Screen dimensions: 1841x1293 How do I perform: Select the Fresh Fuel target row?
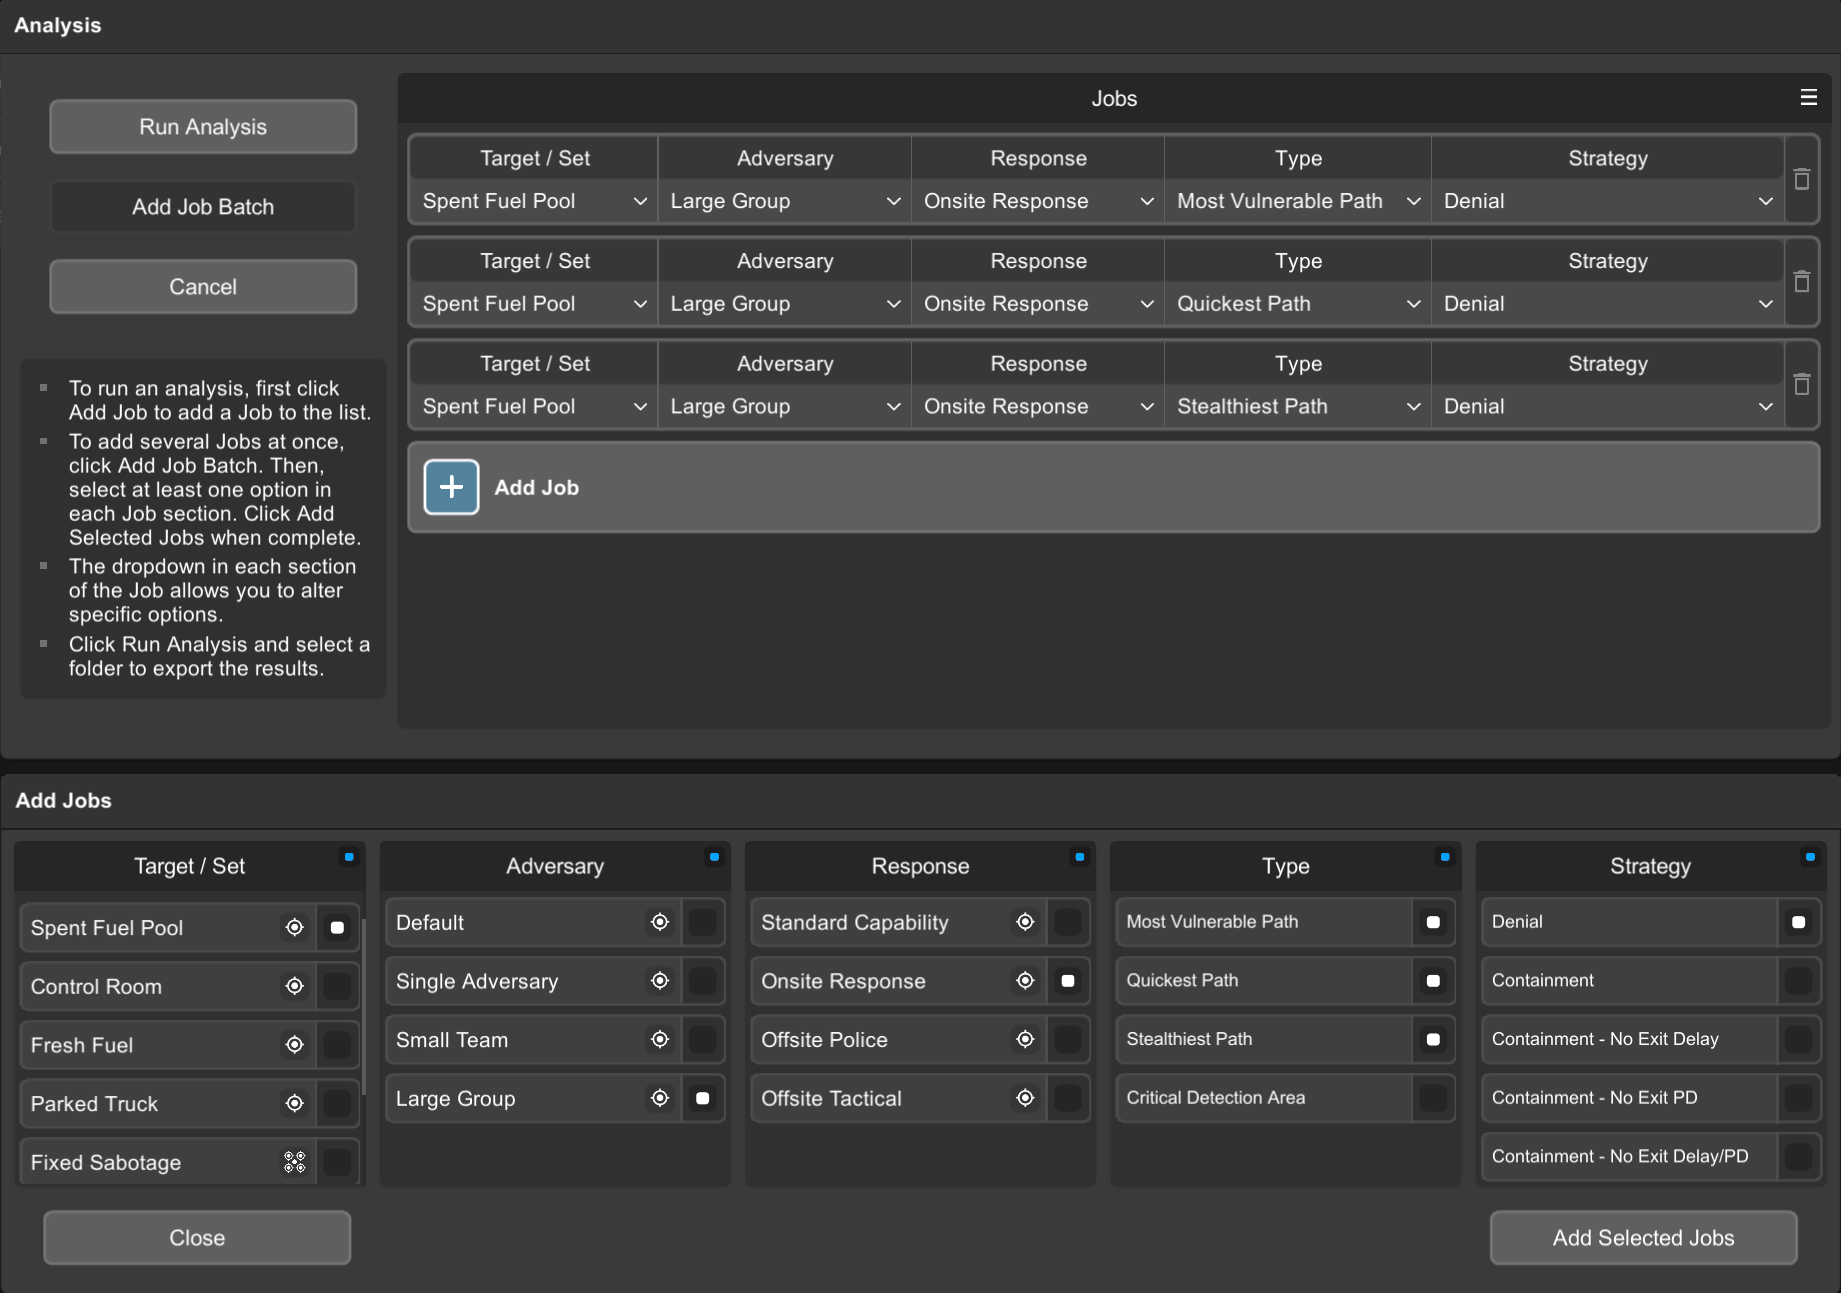tap(189, 1045)
